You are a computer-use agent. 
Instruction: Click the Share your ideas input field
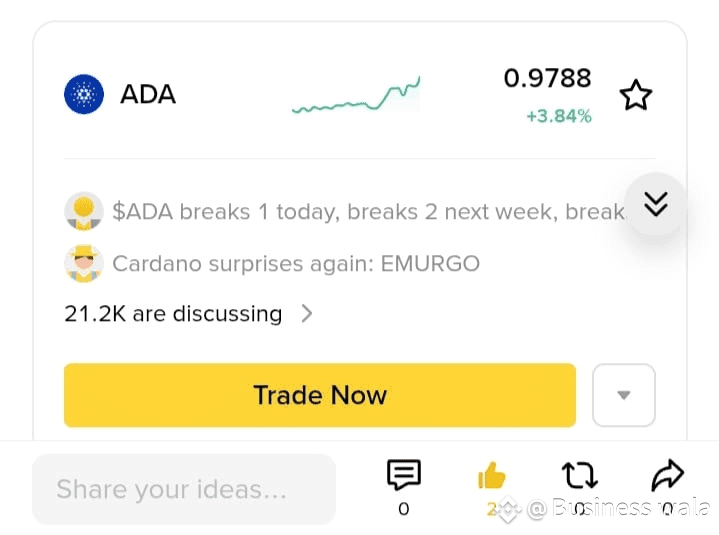(x=184, y=489)
